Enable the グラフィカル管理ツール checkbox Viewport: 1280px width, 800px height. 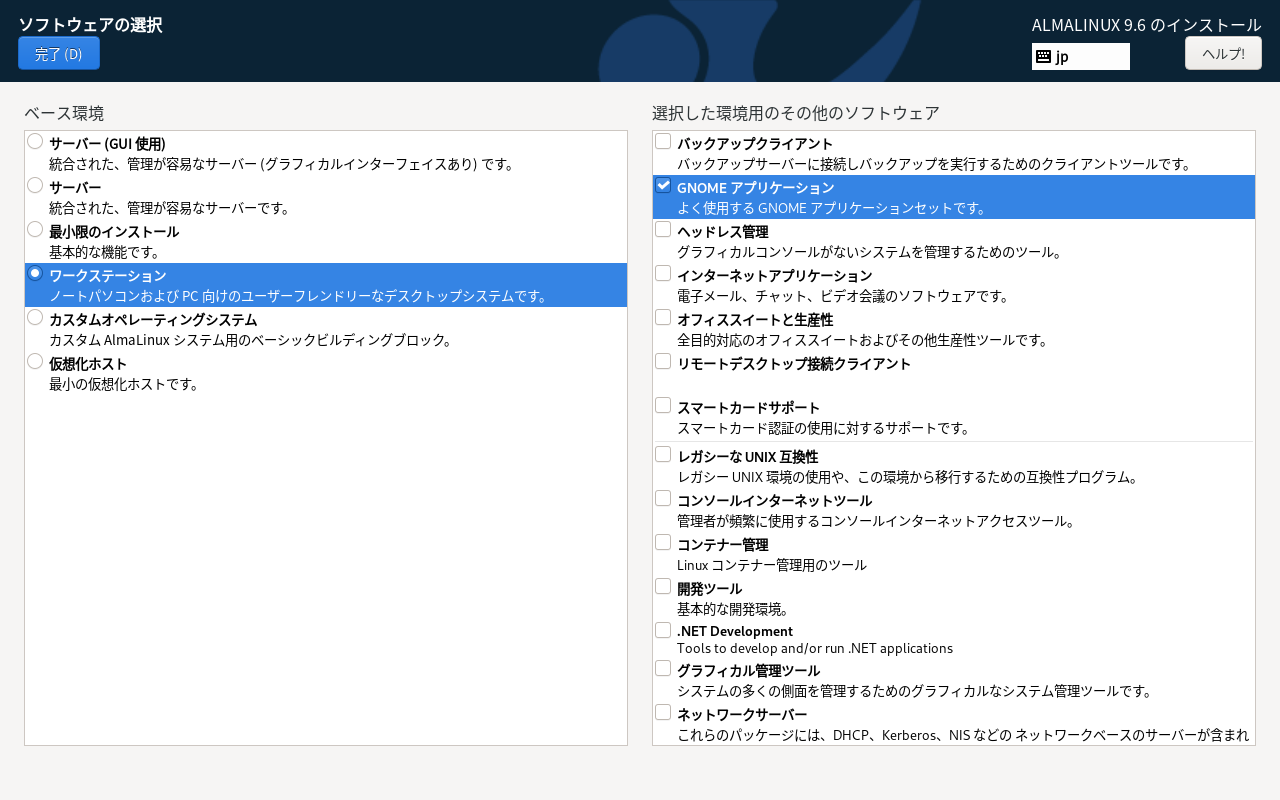tap(663, 668)
